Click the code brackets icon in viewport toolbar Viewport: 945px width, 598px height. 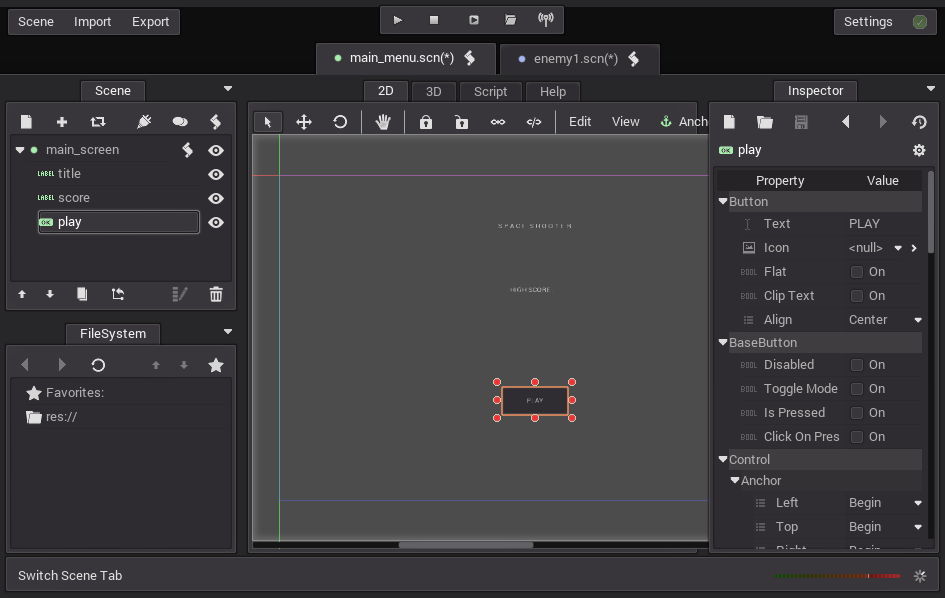coord(534,122)
